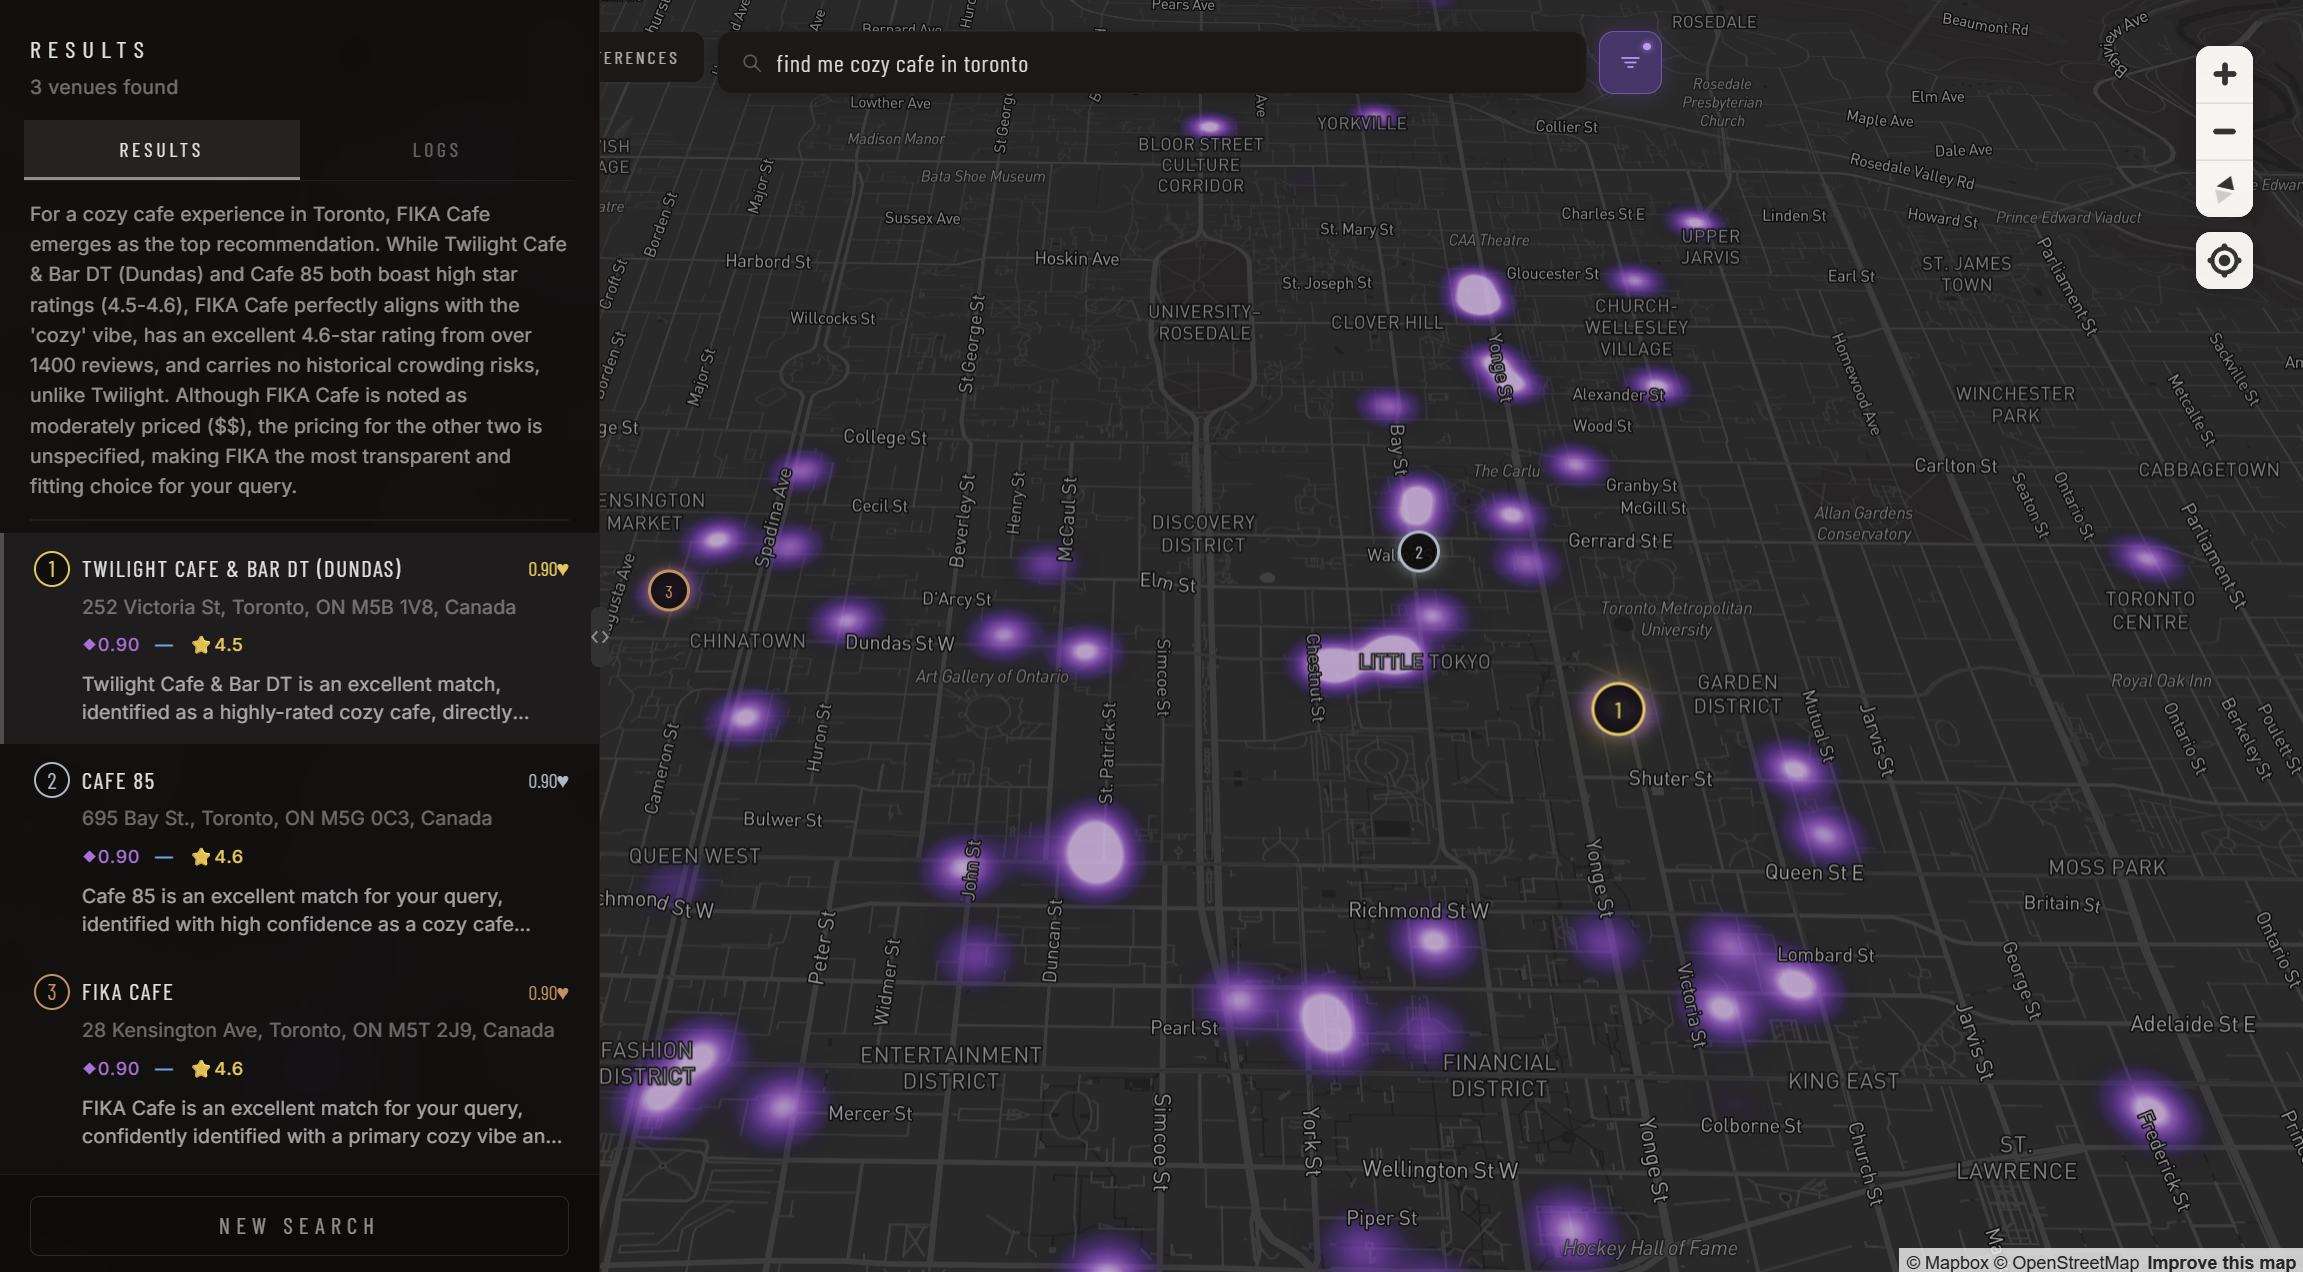2303x1272 pixels.
Task: Click the map zoom in plus button
Action: pyautogui.click(x=2224, y=74)
